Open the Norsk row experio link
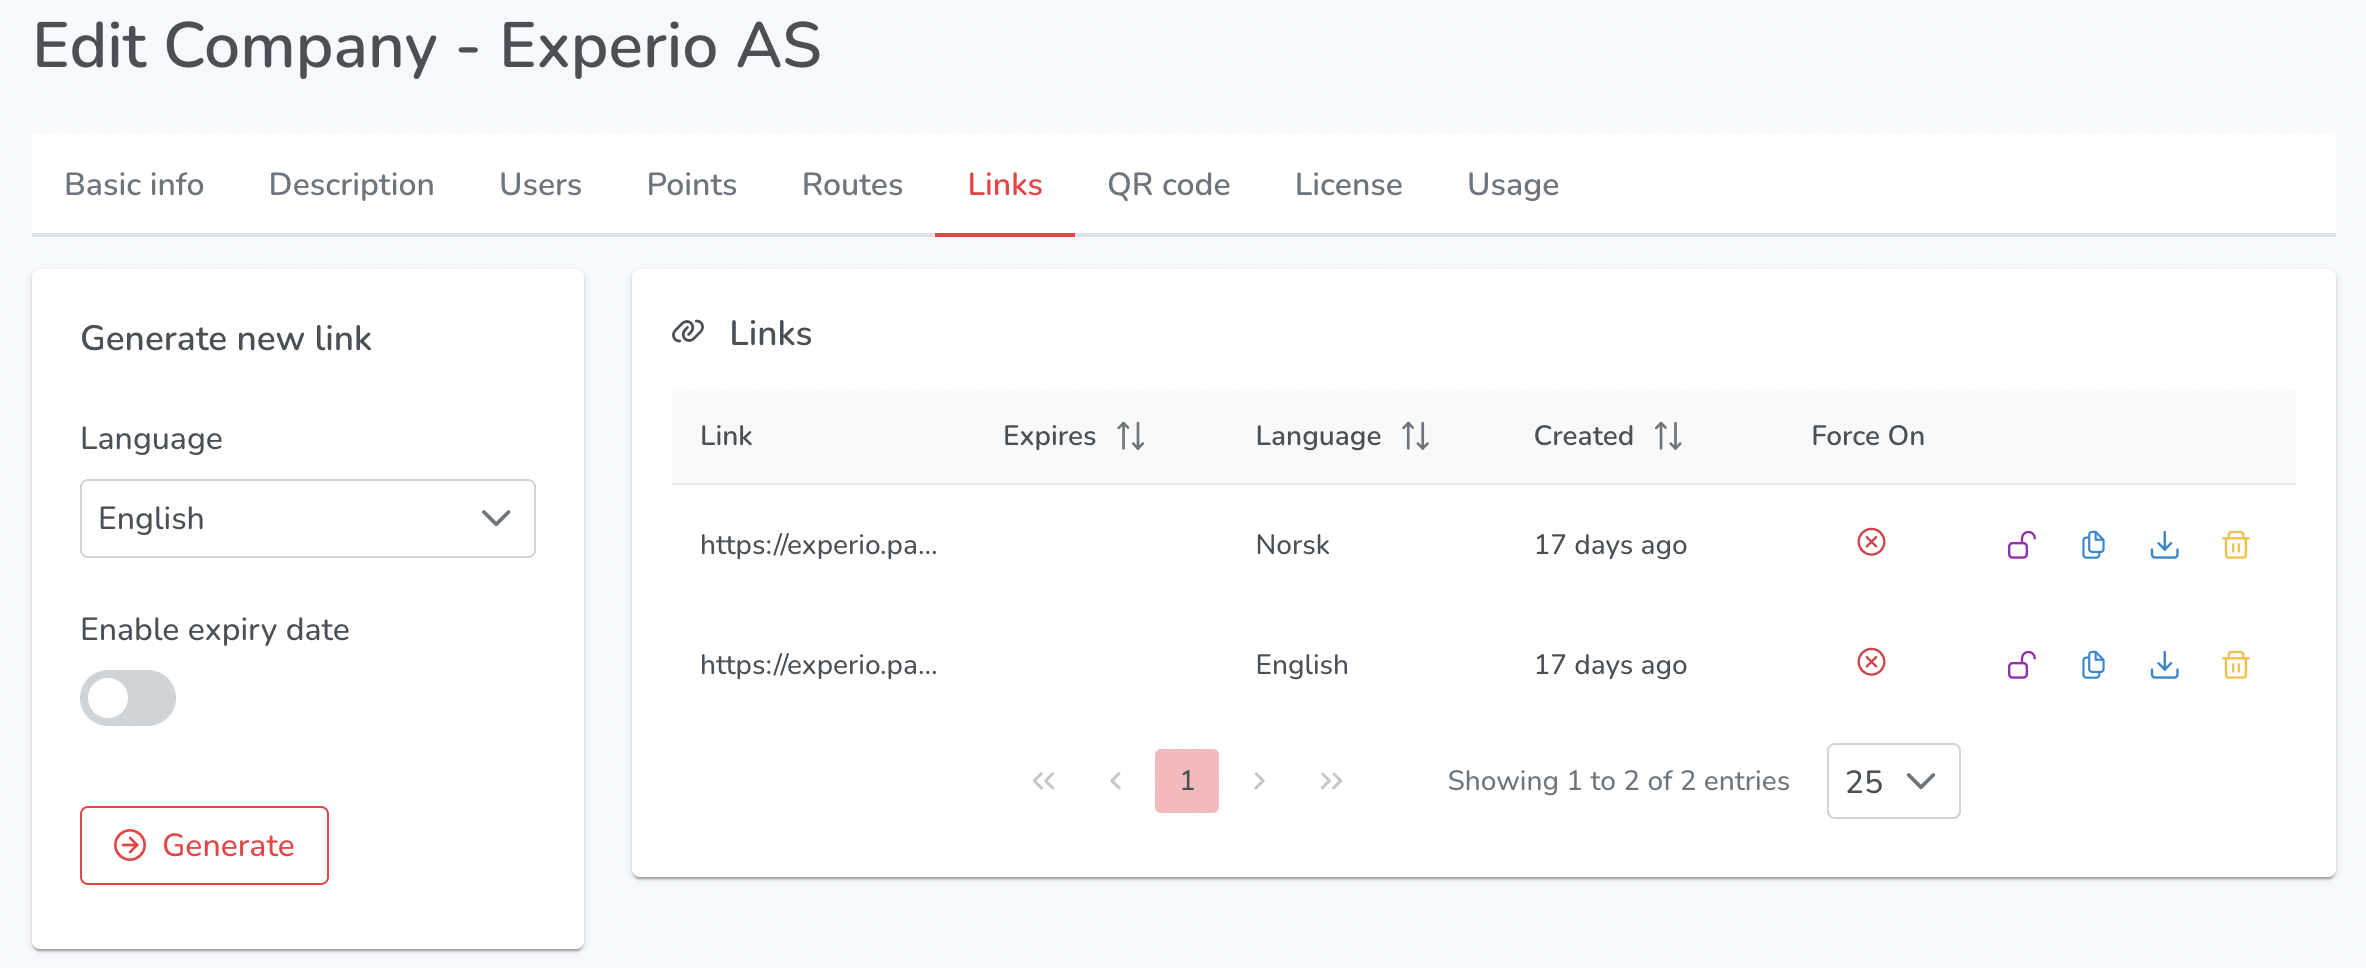The height and width of the screenshot is (968, 2366). pos(818,545)
